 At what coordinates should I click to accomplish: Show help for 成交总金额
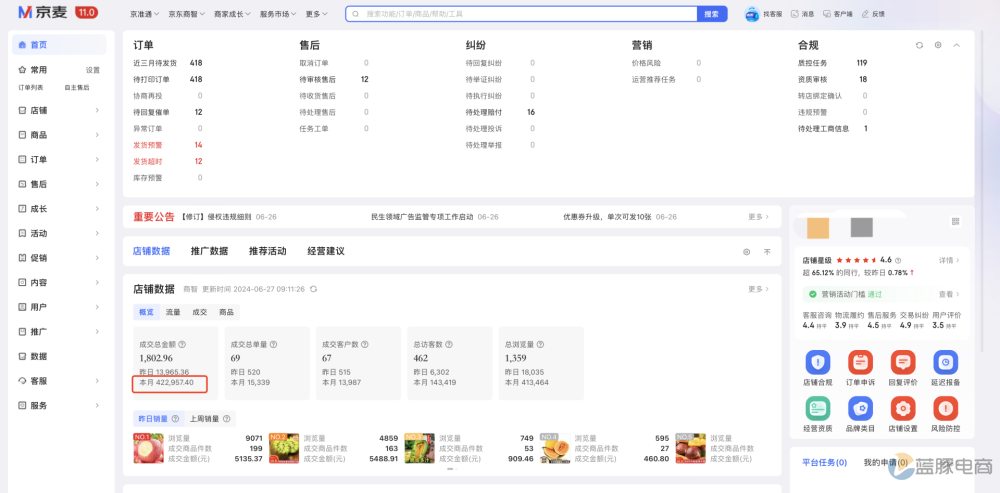pos(182,344)
